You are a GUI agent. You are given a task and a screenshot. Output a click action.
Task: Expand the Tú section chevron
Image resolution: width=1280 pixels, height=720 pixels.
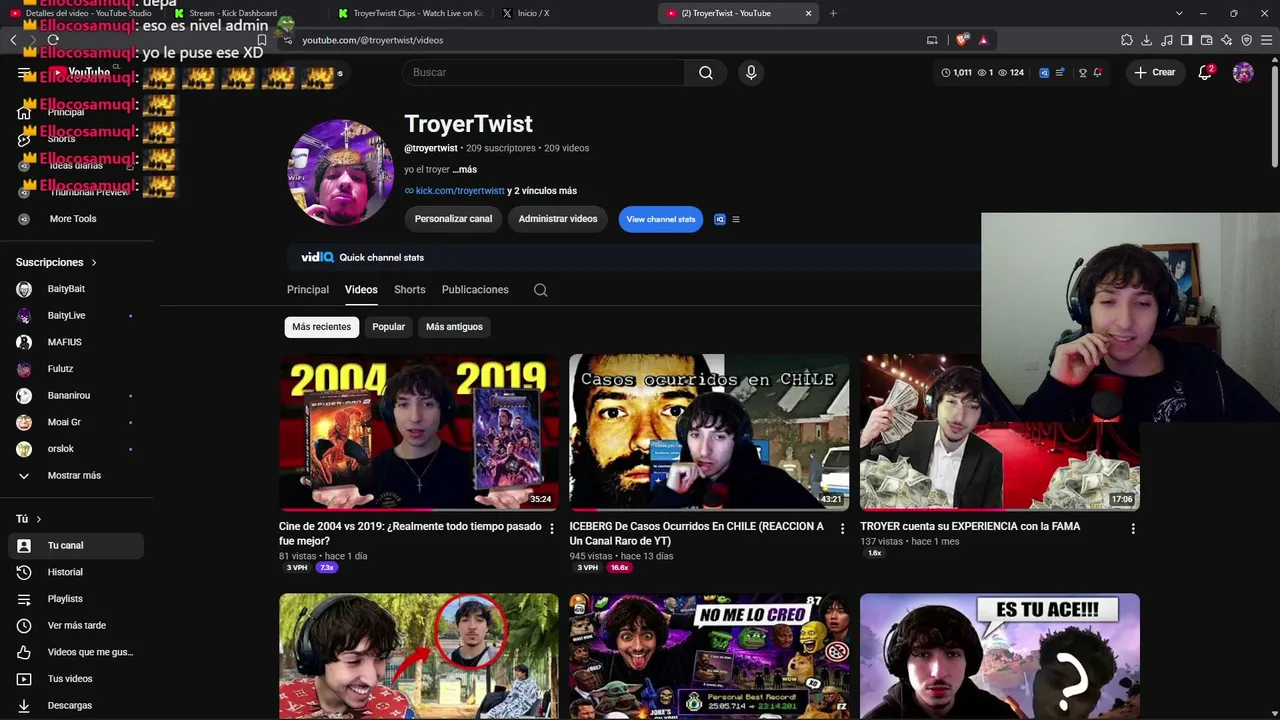(39, 519)
